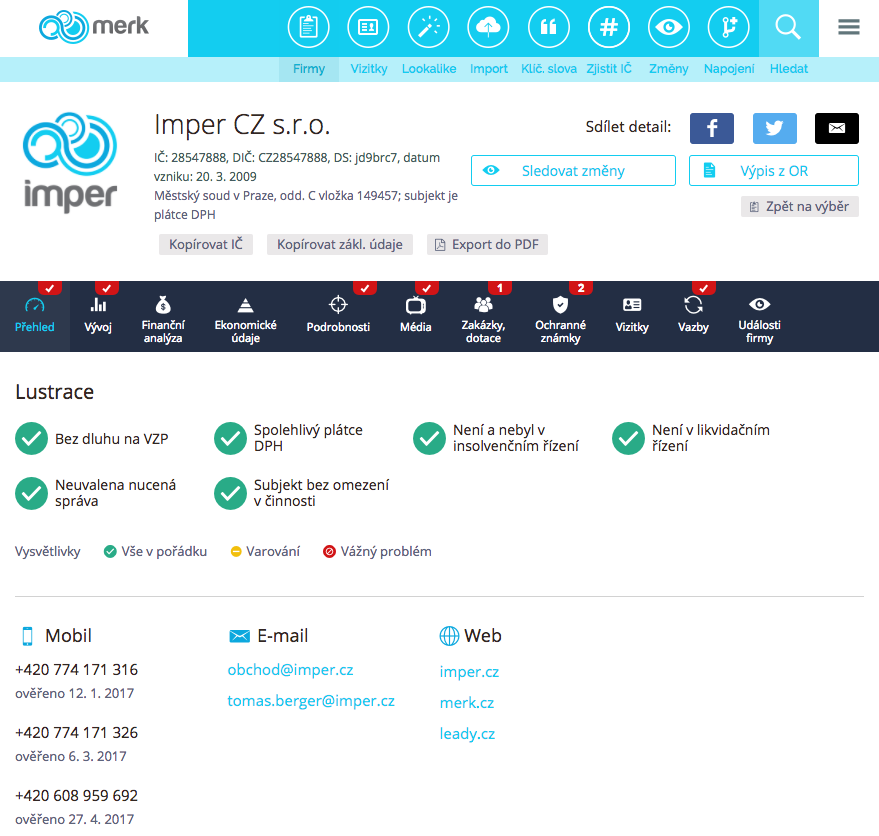879x836 pixels.
Task: Select Zjistit IČ label
Action: tap(609, 69)
